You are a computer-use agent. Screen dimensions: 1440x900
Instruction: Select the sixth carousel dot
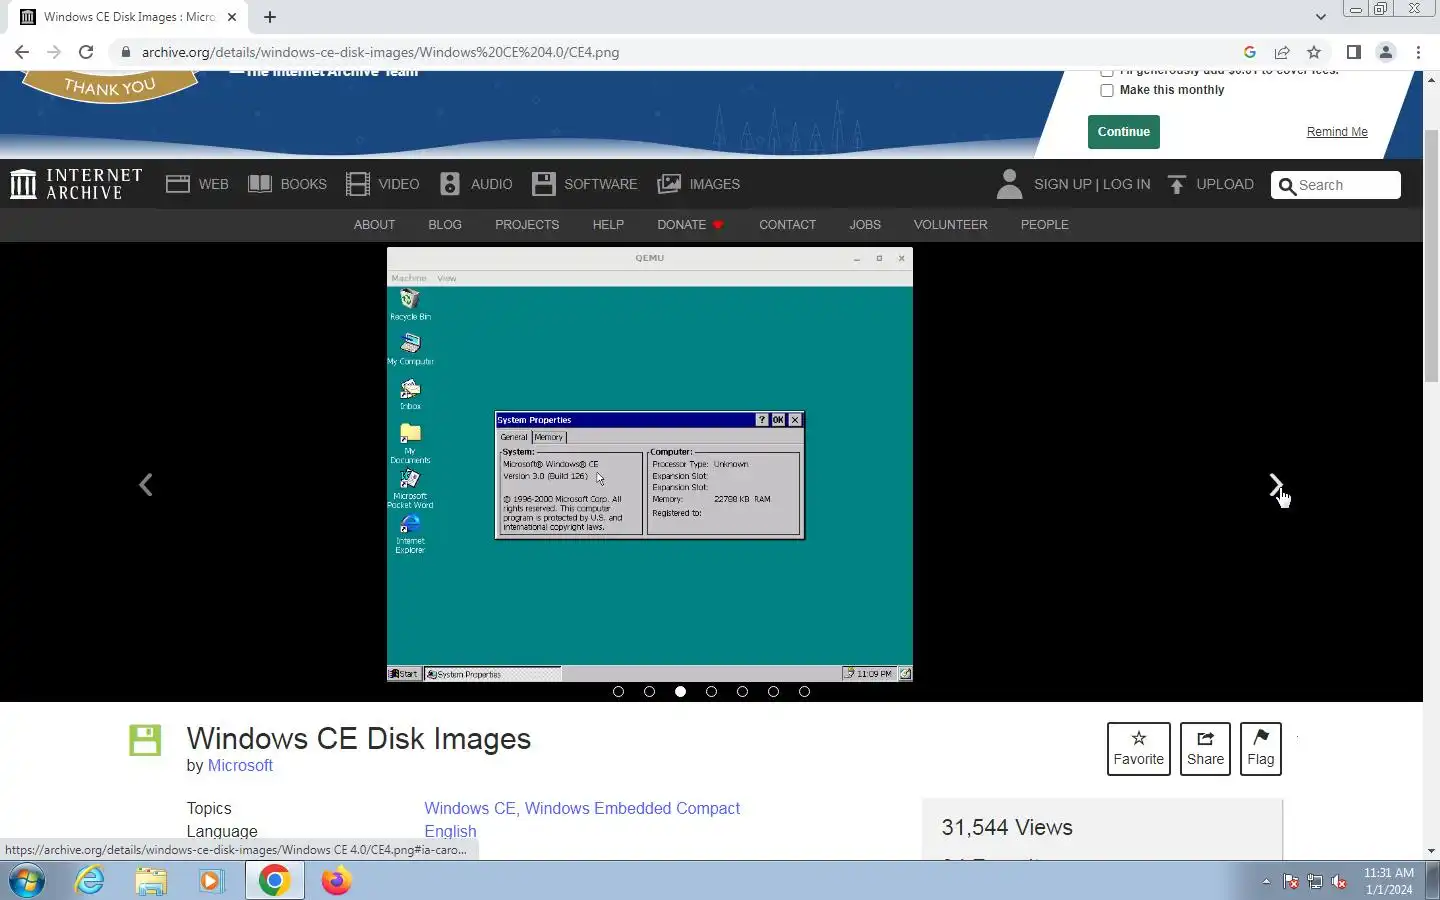773,691
